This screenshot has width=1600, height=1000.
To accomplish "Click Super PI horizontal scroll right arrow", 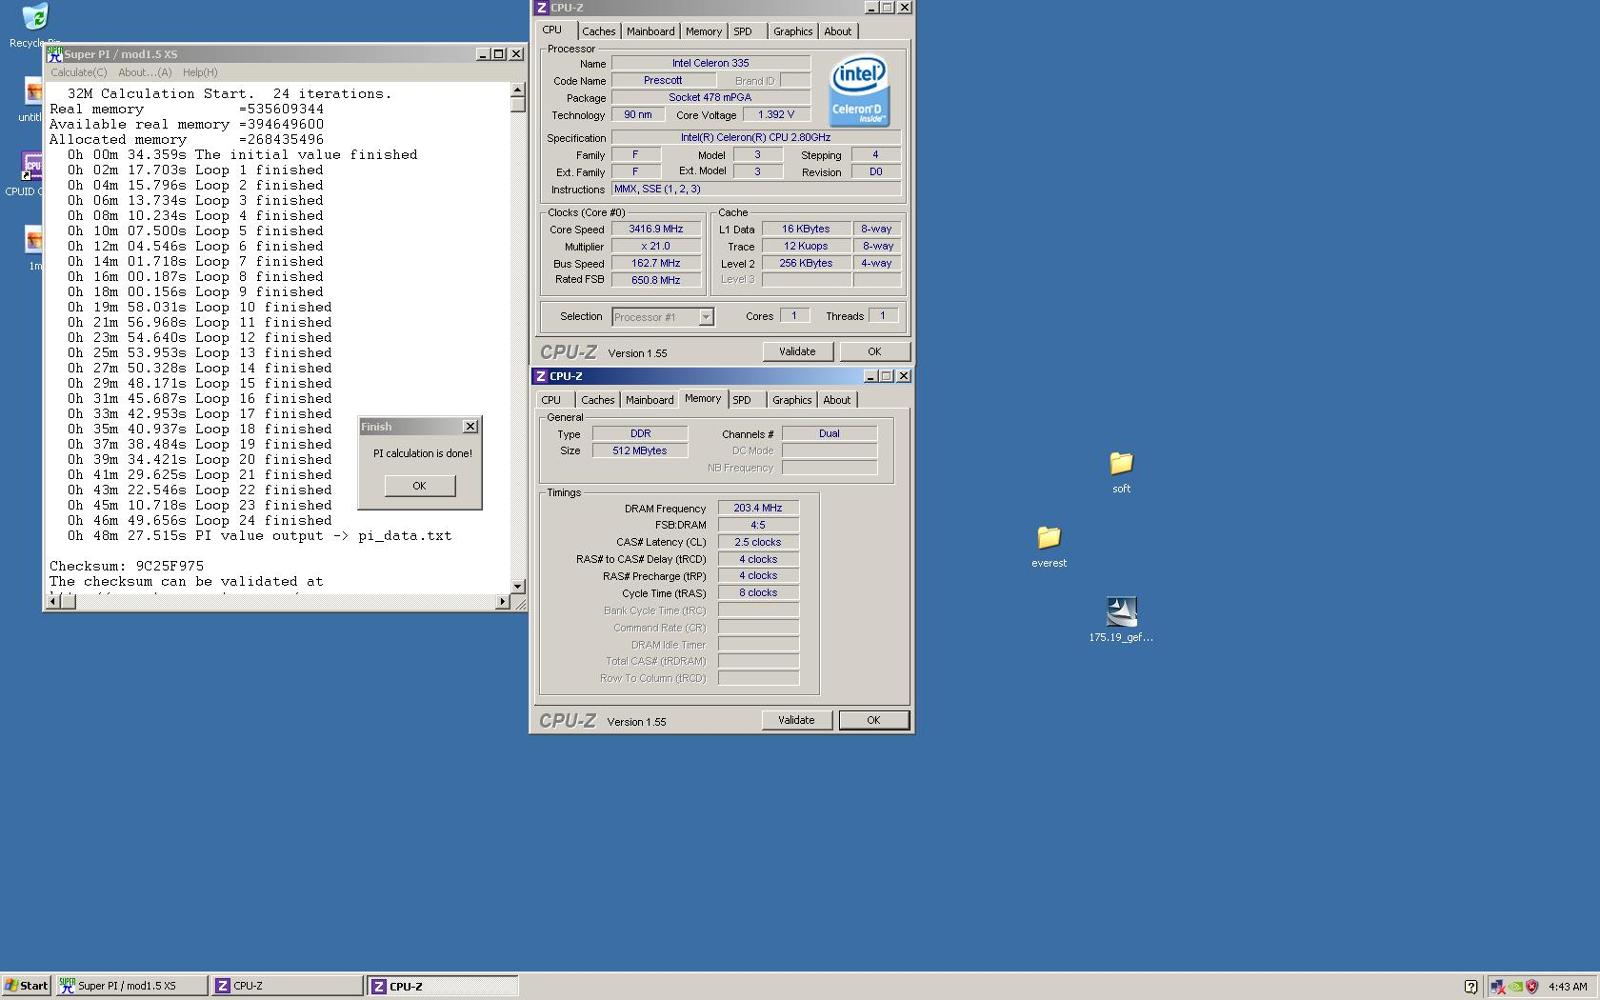I will pyautogui.click(x=503, y=602).
